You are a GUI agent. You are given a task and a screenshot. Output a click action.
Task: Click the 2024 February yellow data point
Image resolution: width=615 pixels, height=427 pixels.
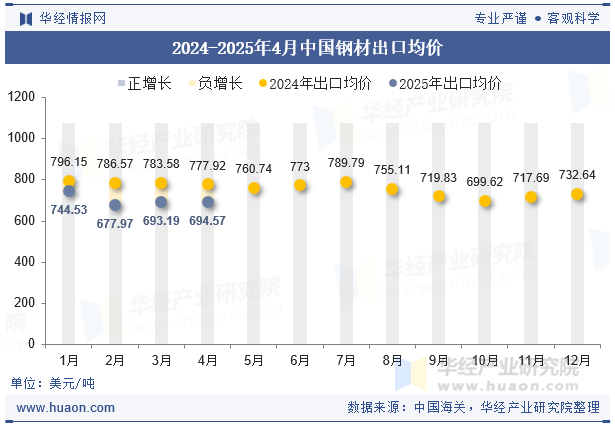[x=115, y=183]
